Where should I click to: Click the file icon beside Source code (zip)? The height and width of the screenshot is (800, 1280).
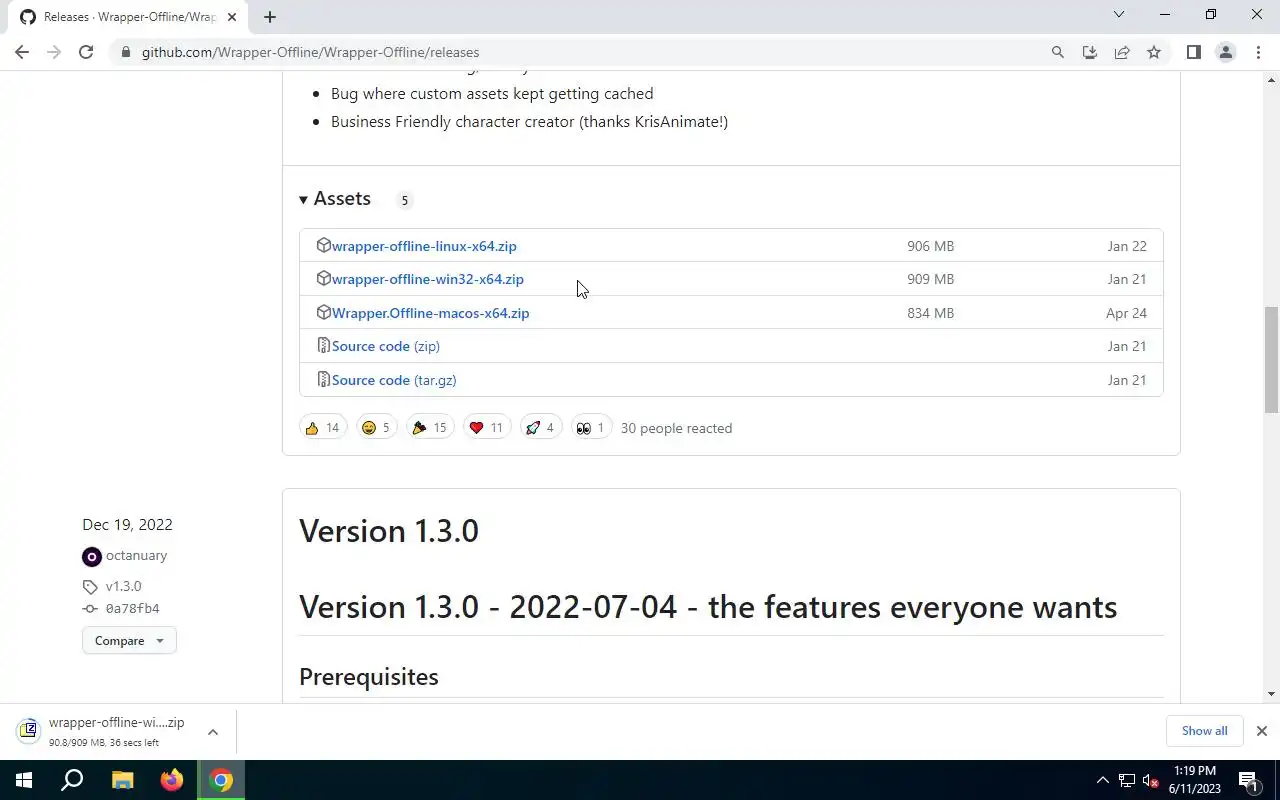323,345
